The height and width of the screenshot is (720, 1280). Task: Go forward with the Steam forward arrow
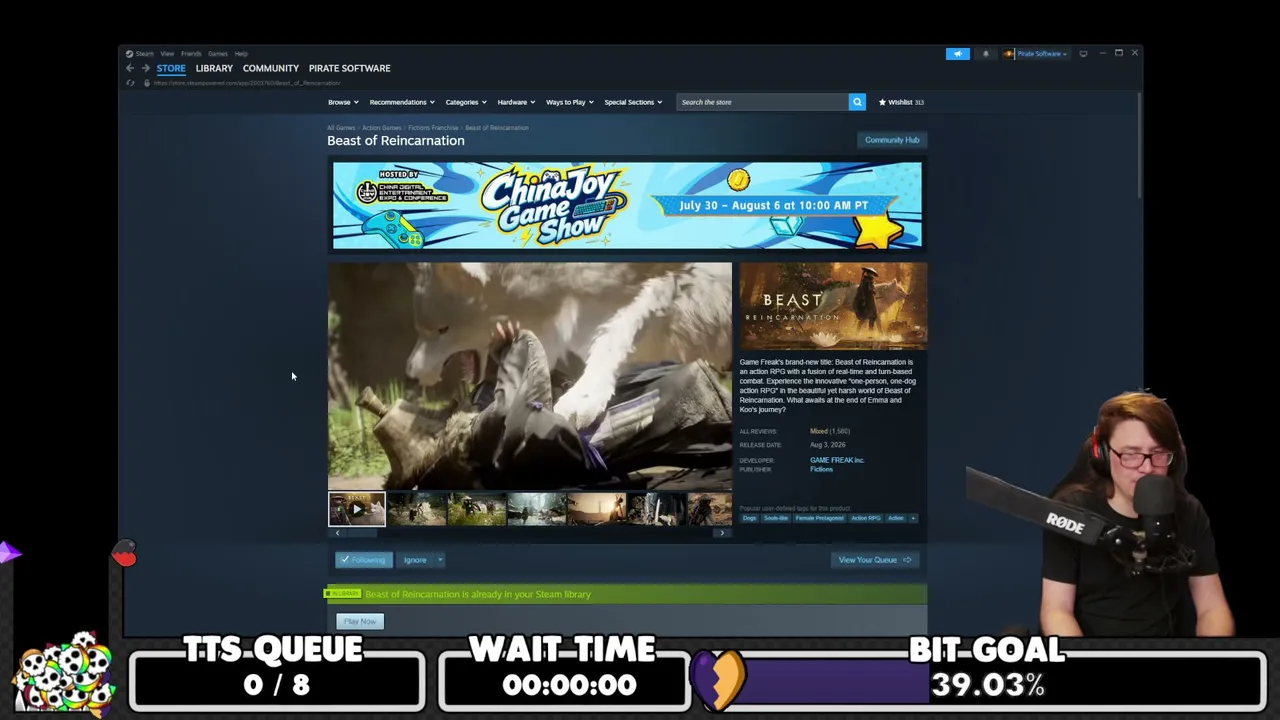(x=145, y=68)
